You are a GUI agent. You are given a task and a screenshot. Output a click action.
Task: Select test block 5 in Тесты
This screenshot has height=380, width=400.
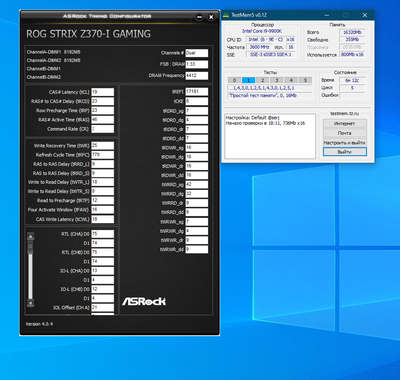(305, 80)
